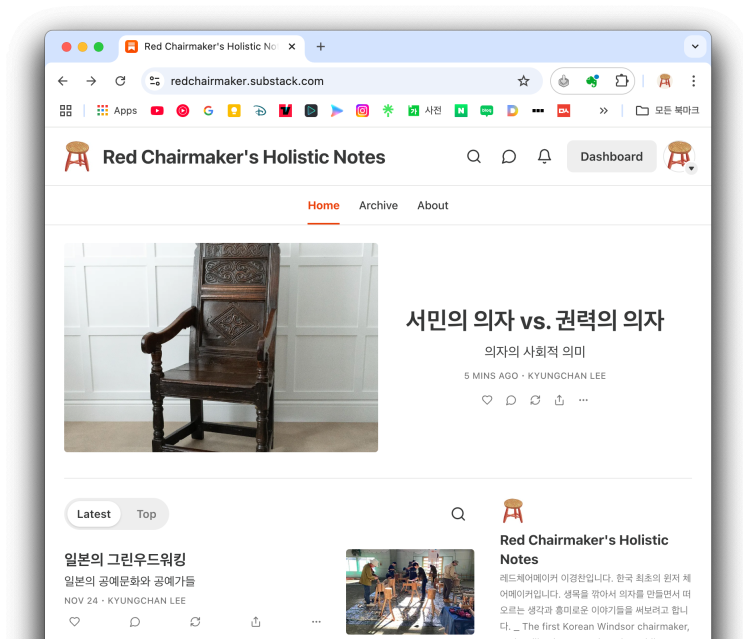The height and width of the screenshot is (639, 743).
Task: Comment on the featured post
Action: (511, 400)
